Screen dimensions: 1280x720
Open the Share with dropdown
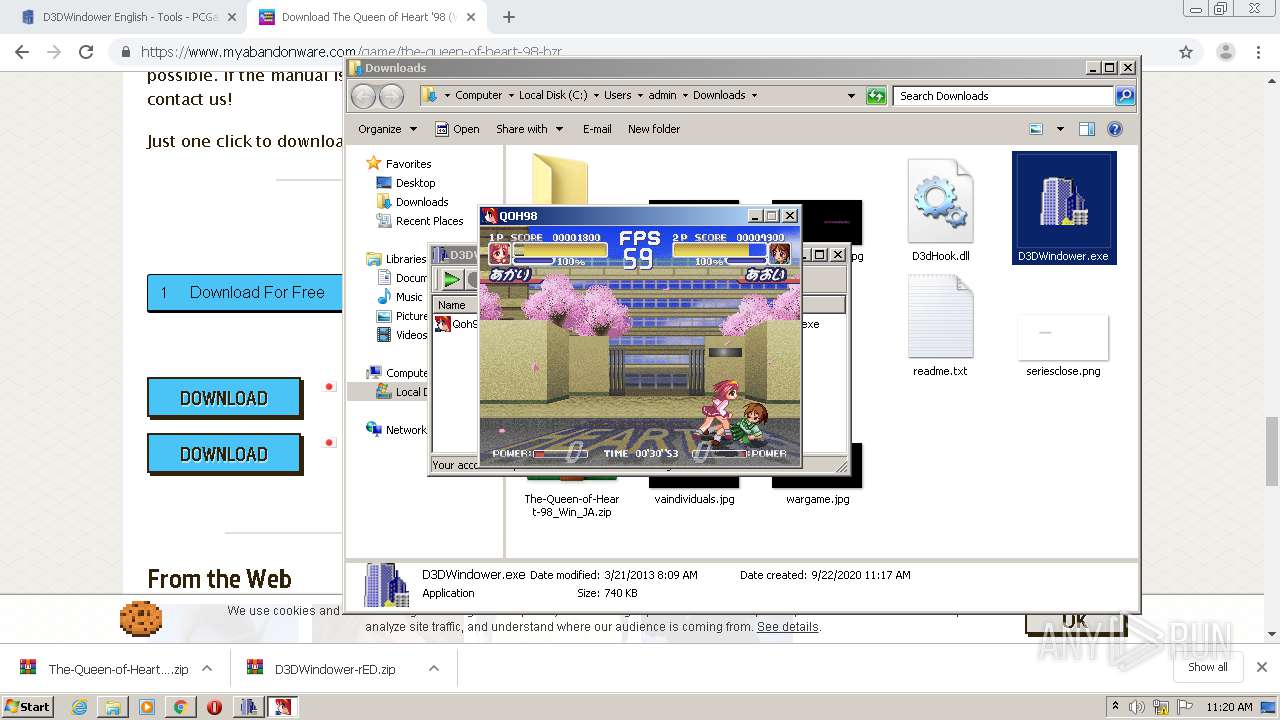point(530,129)
